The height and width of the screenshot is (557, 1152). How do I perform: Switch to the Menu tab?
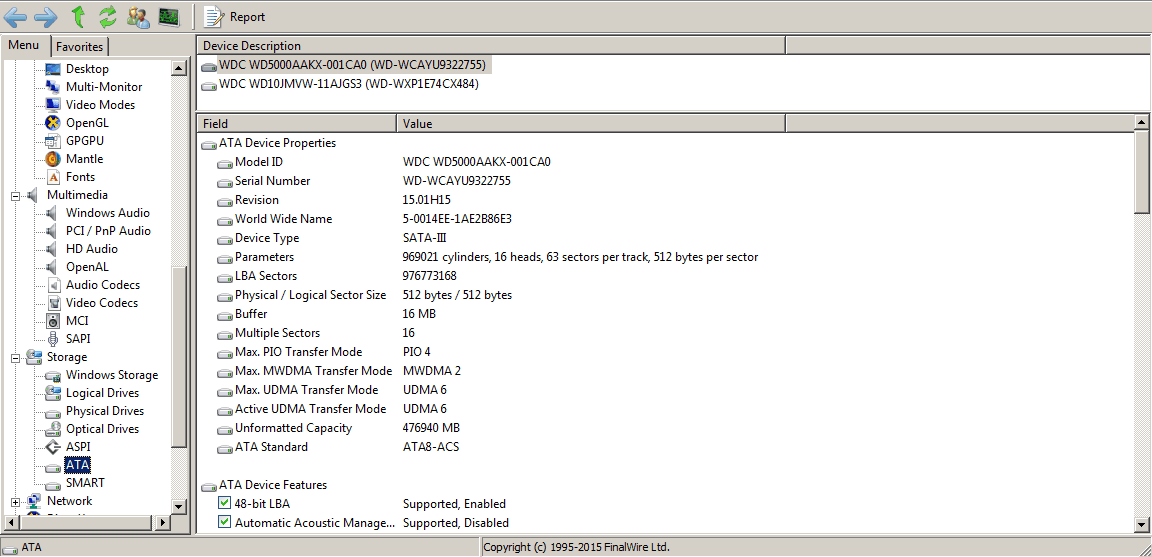coord(24,46)
